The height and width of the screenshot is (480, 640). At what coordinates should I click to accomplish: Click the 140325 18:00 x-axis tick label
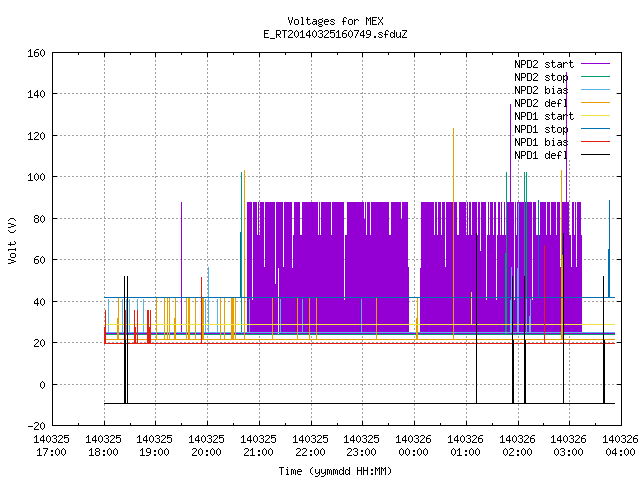[x=103, y=446]
